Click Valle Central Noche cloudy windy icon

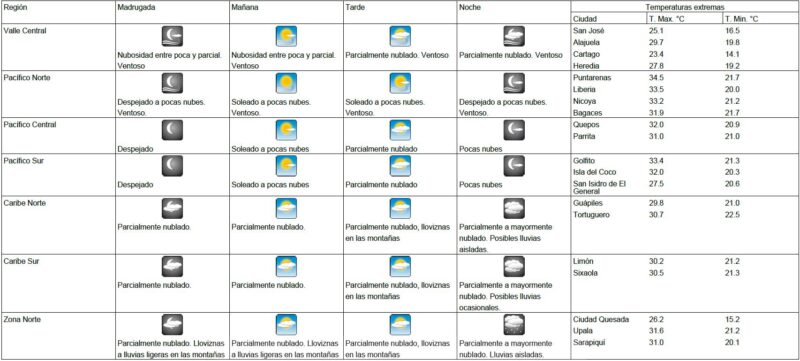[514, 36]
